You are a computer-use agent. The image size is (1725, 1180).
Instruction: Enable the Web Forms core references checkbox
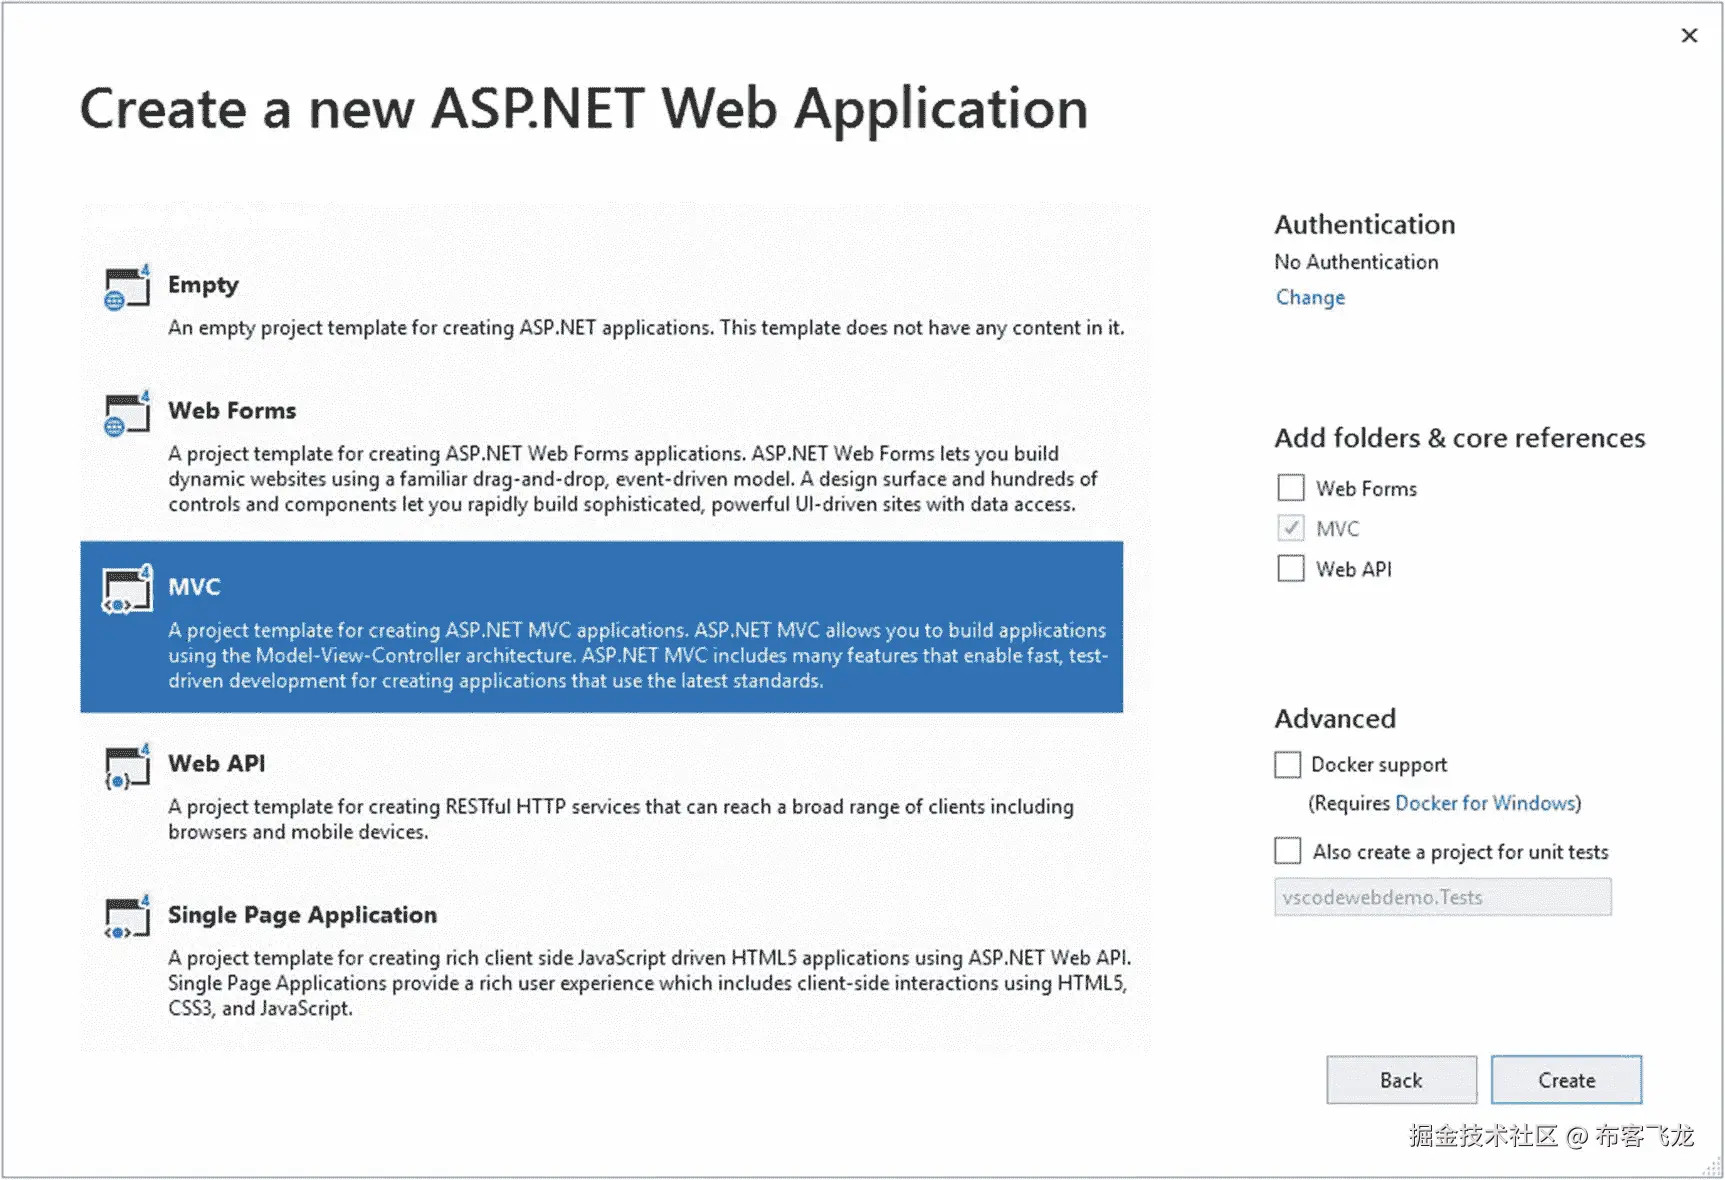tap(1291, 488)
